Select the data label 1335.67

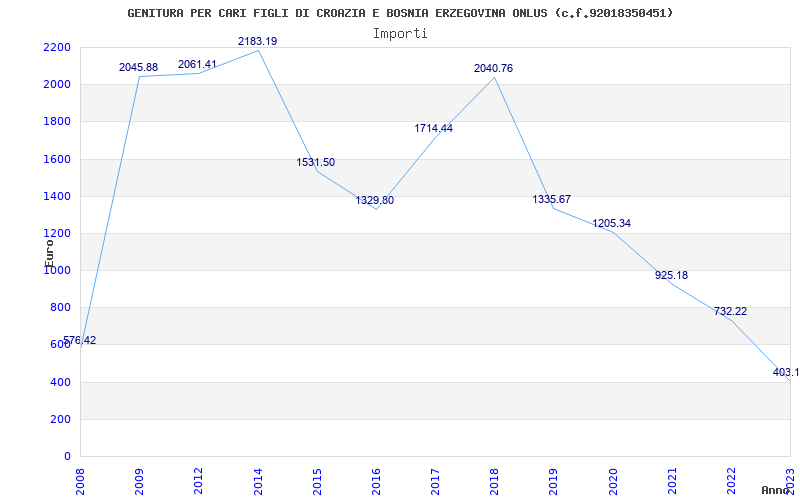click(552, 199)
